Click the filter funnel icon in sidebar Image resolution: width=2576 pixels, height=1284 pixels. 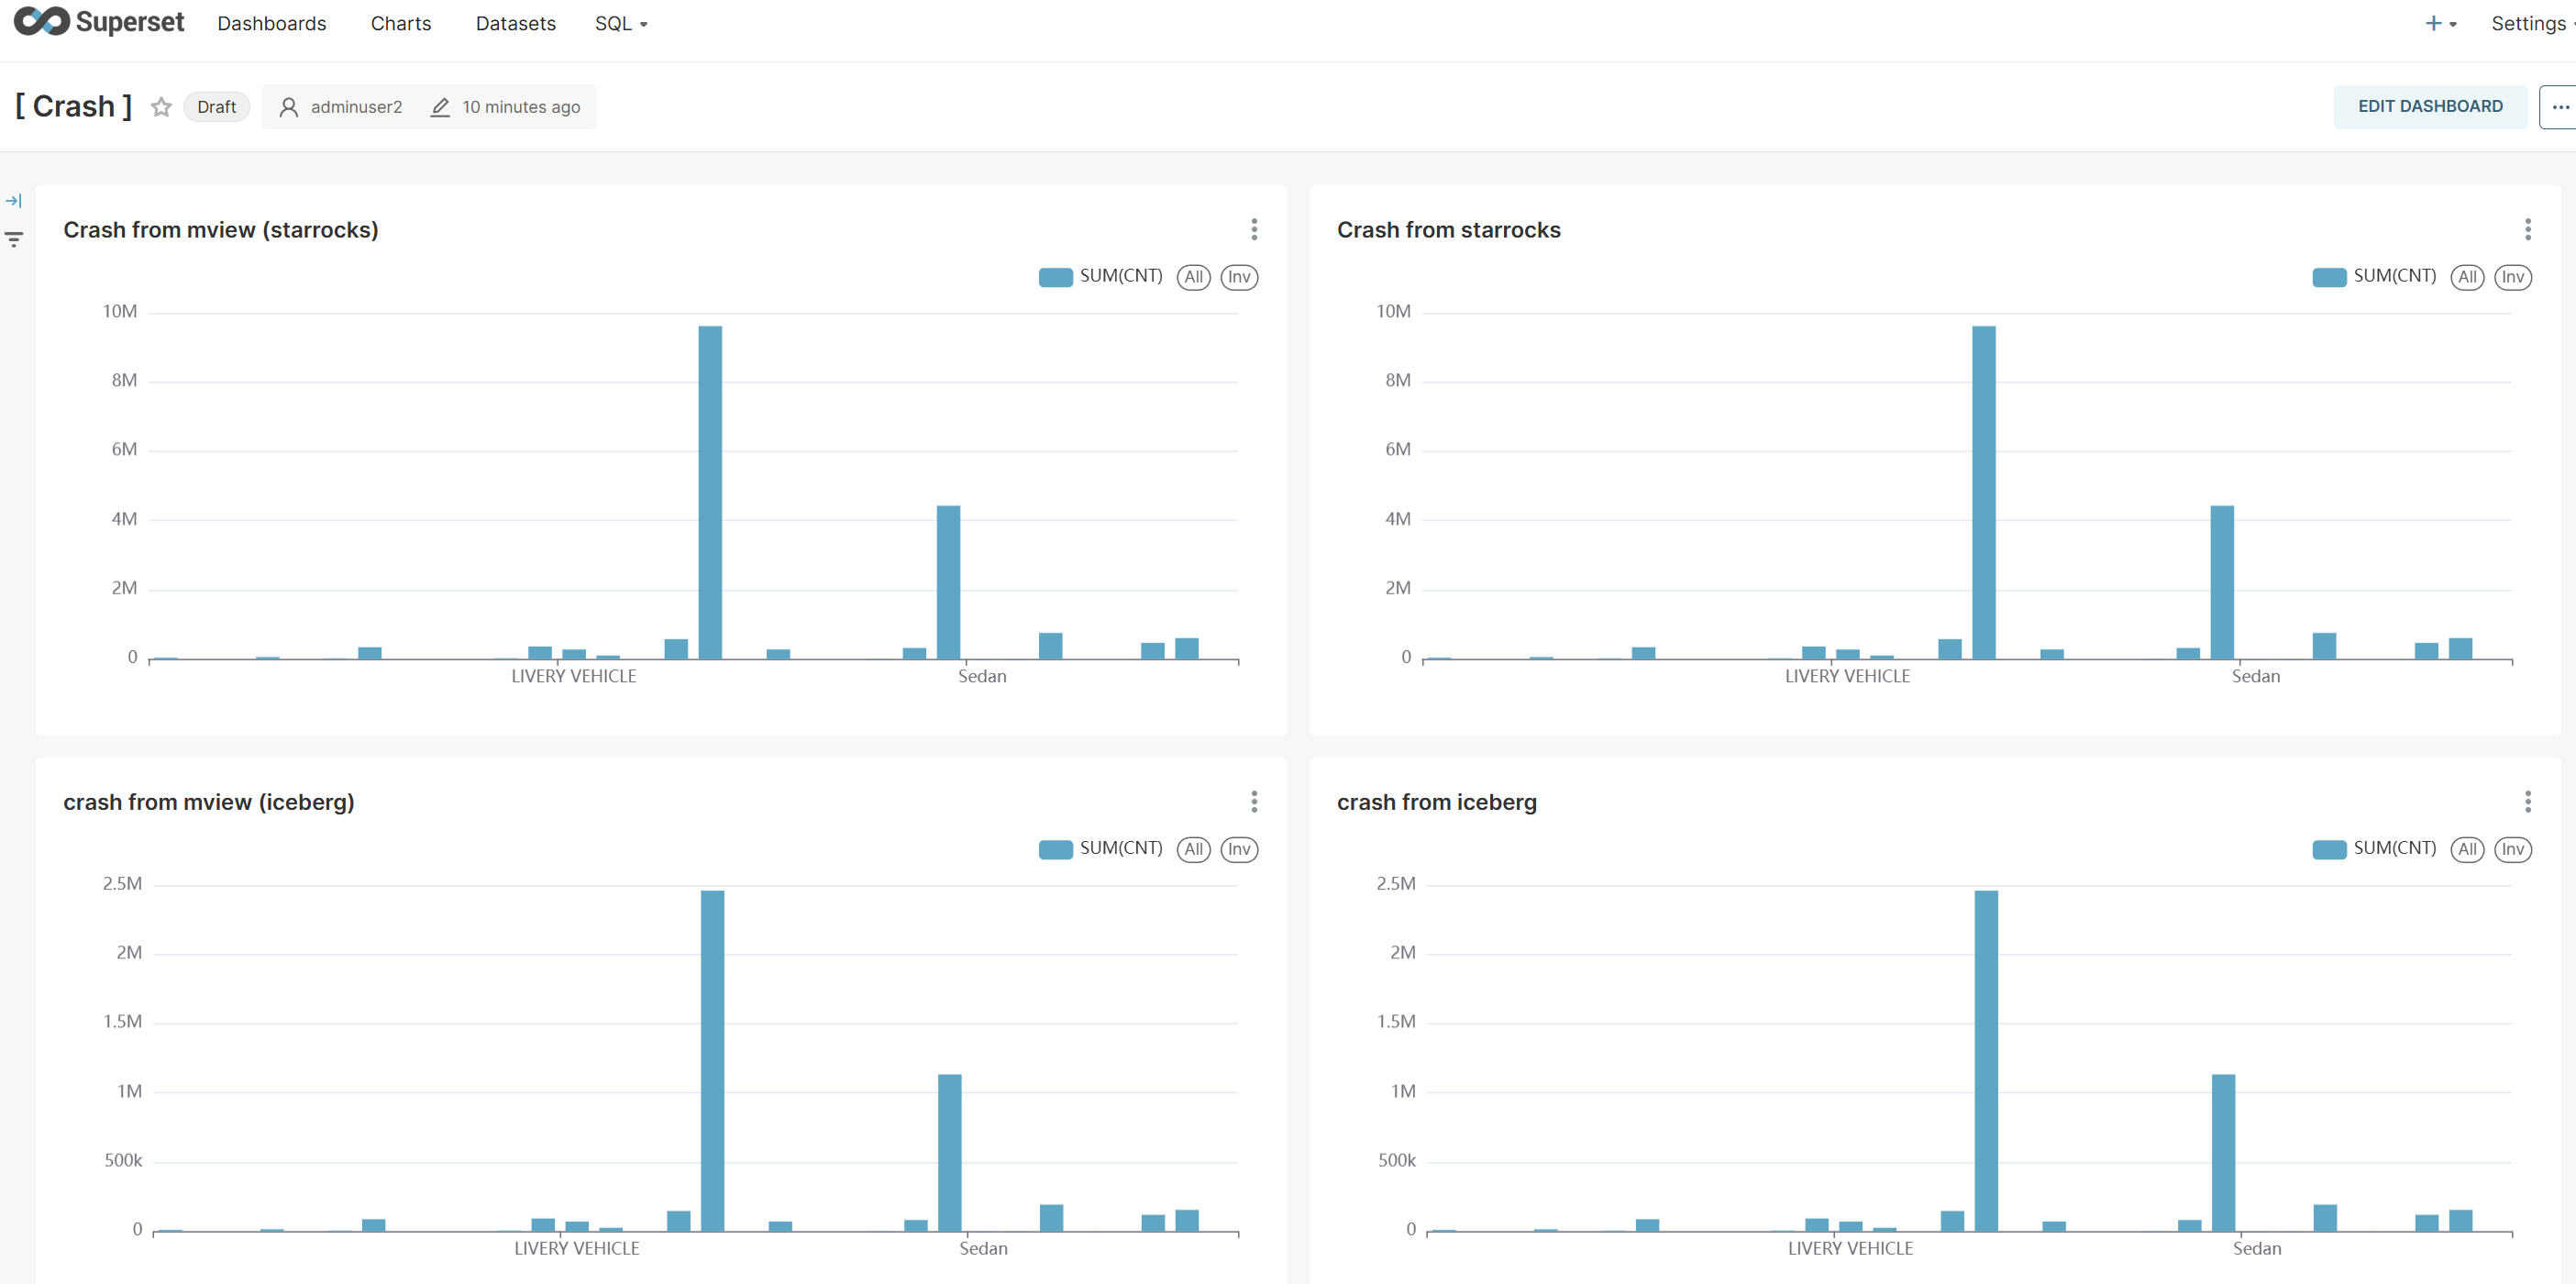(13, 239)
